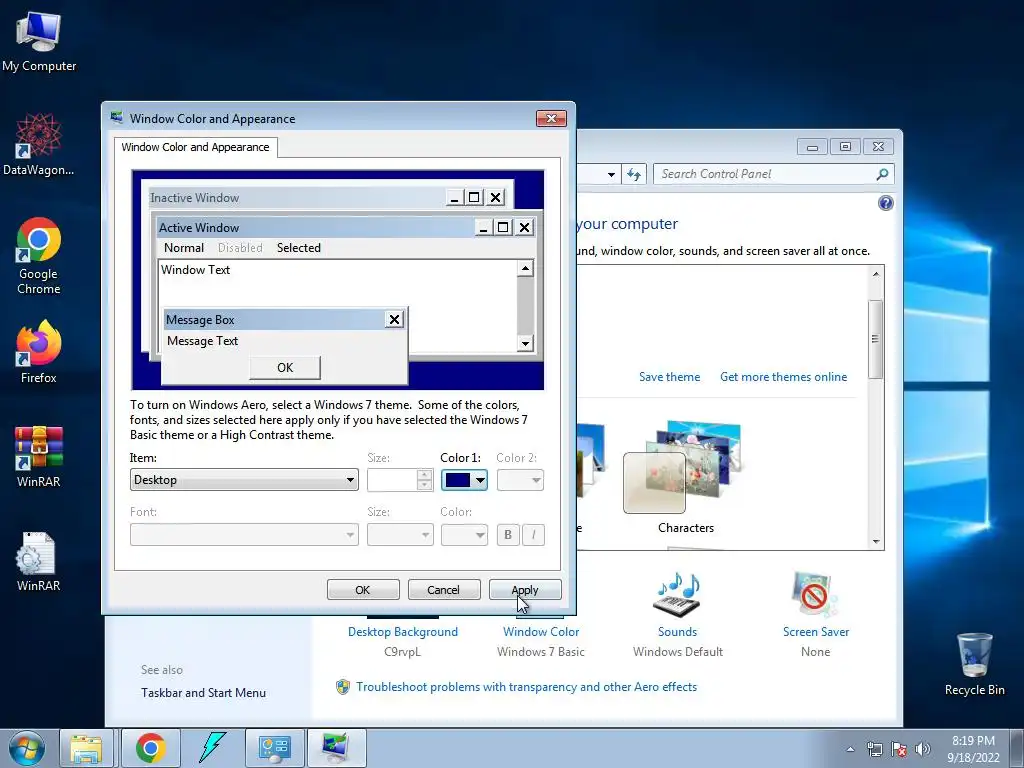Cancel the Window Color dialog
The height and width of the screenshot is (768, 1024).
pyautogui.click(x=444, y=590)
